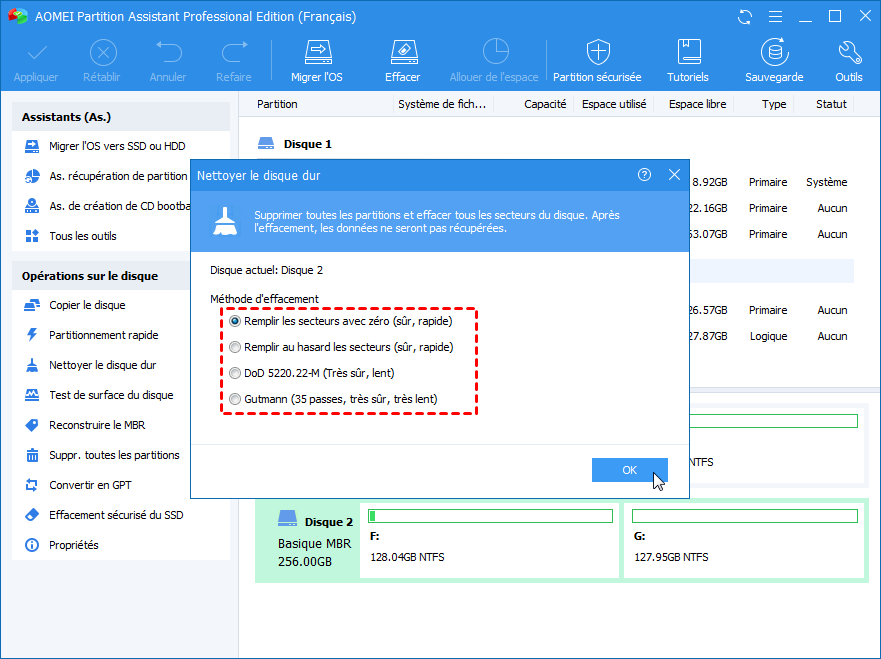The height and width of the screenshot is (659, 881).
Task: Click Partitionnement rapide in sidebar
Action: (91, 335)
